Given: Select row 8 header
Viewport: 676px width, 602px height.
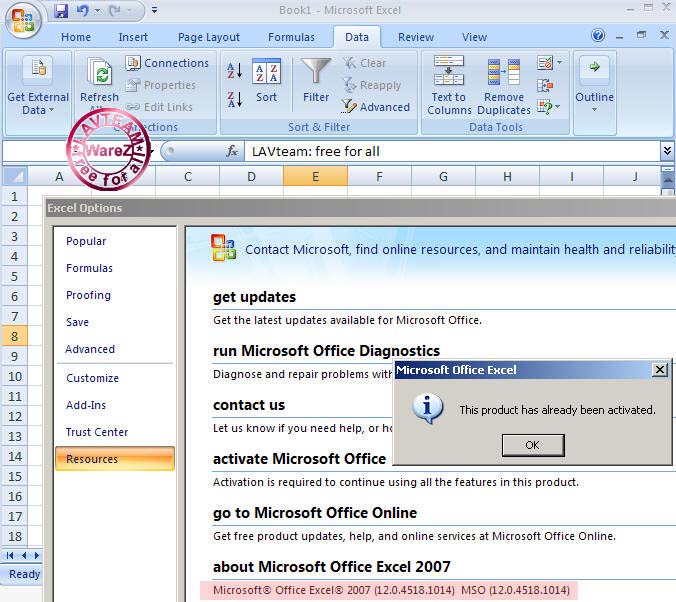Looking at the screenshot, I should pyautogui.click(x=15, y=336).
